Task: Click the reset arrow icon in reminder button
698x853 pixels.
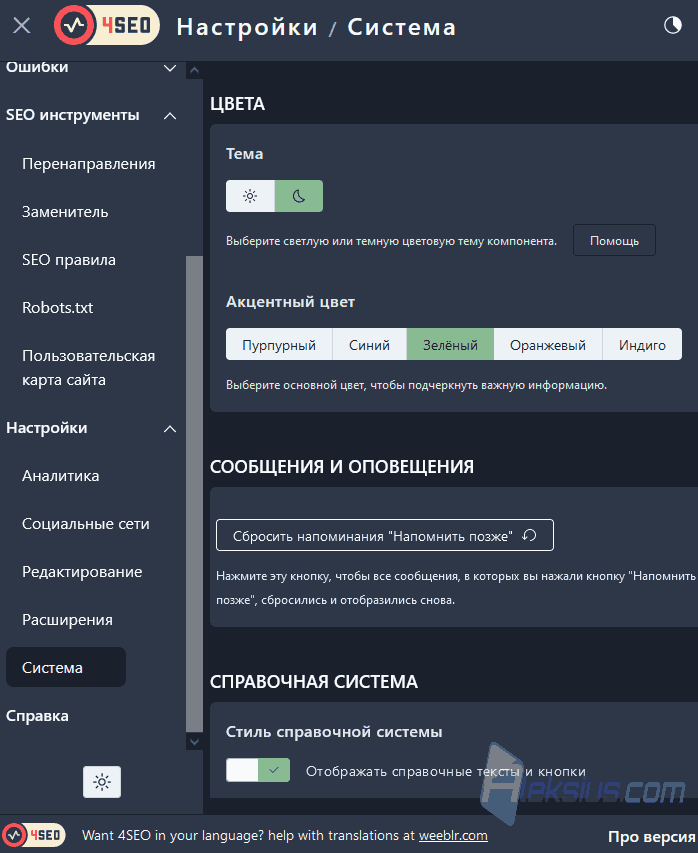Action: click(x=529, y=535)
